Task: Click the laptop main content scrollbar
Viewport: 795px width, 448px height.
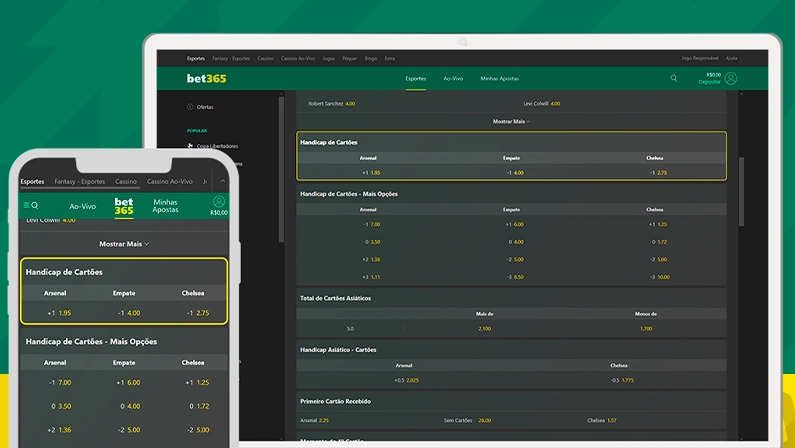Action: point(741,192)
